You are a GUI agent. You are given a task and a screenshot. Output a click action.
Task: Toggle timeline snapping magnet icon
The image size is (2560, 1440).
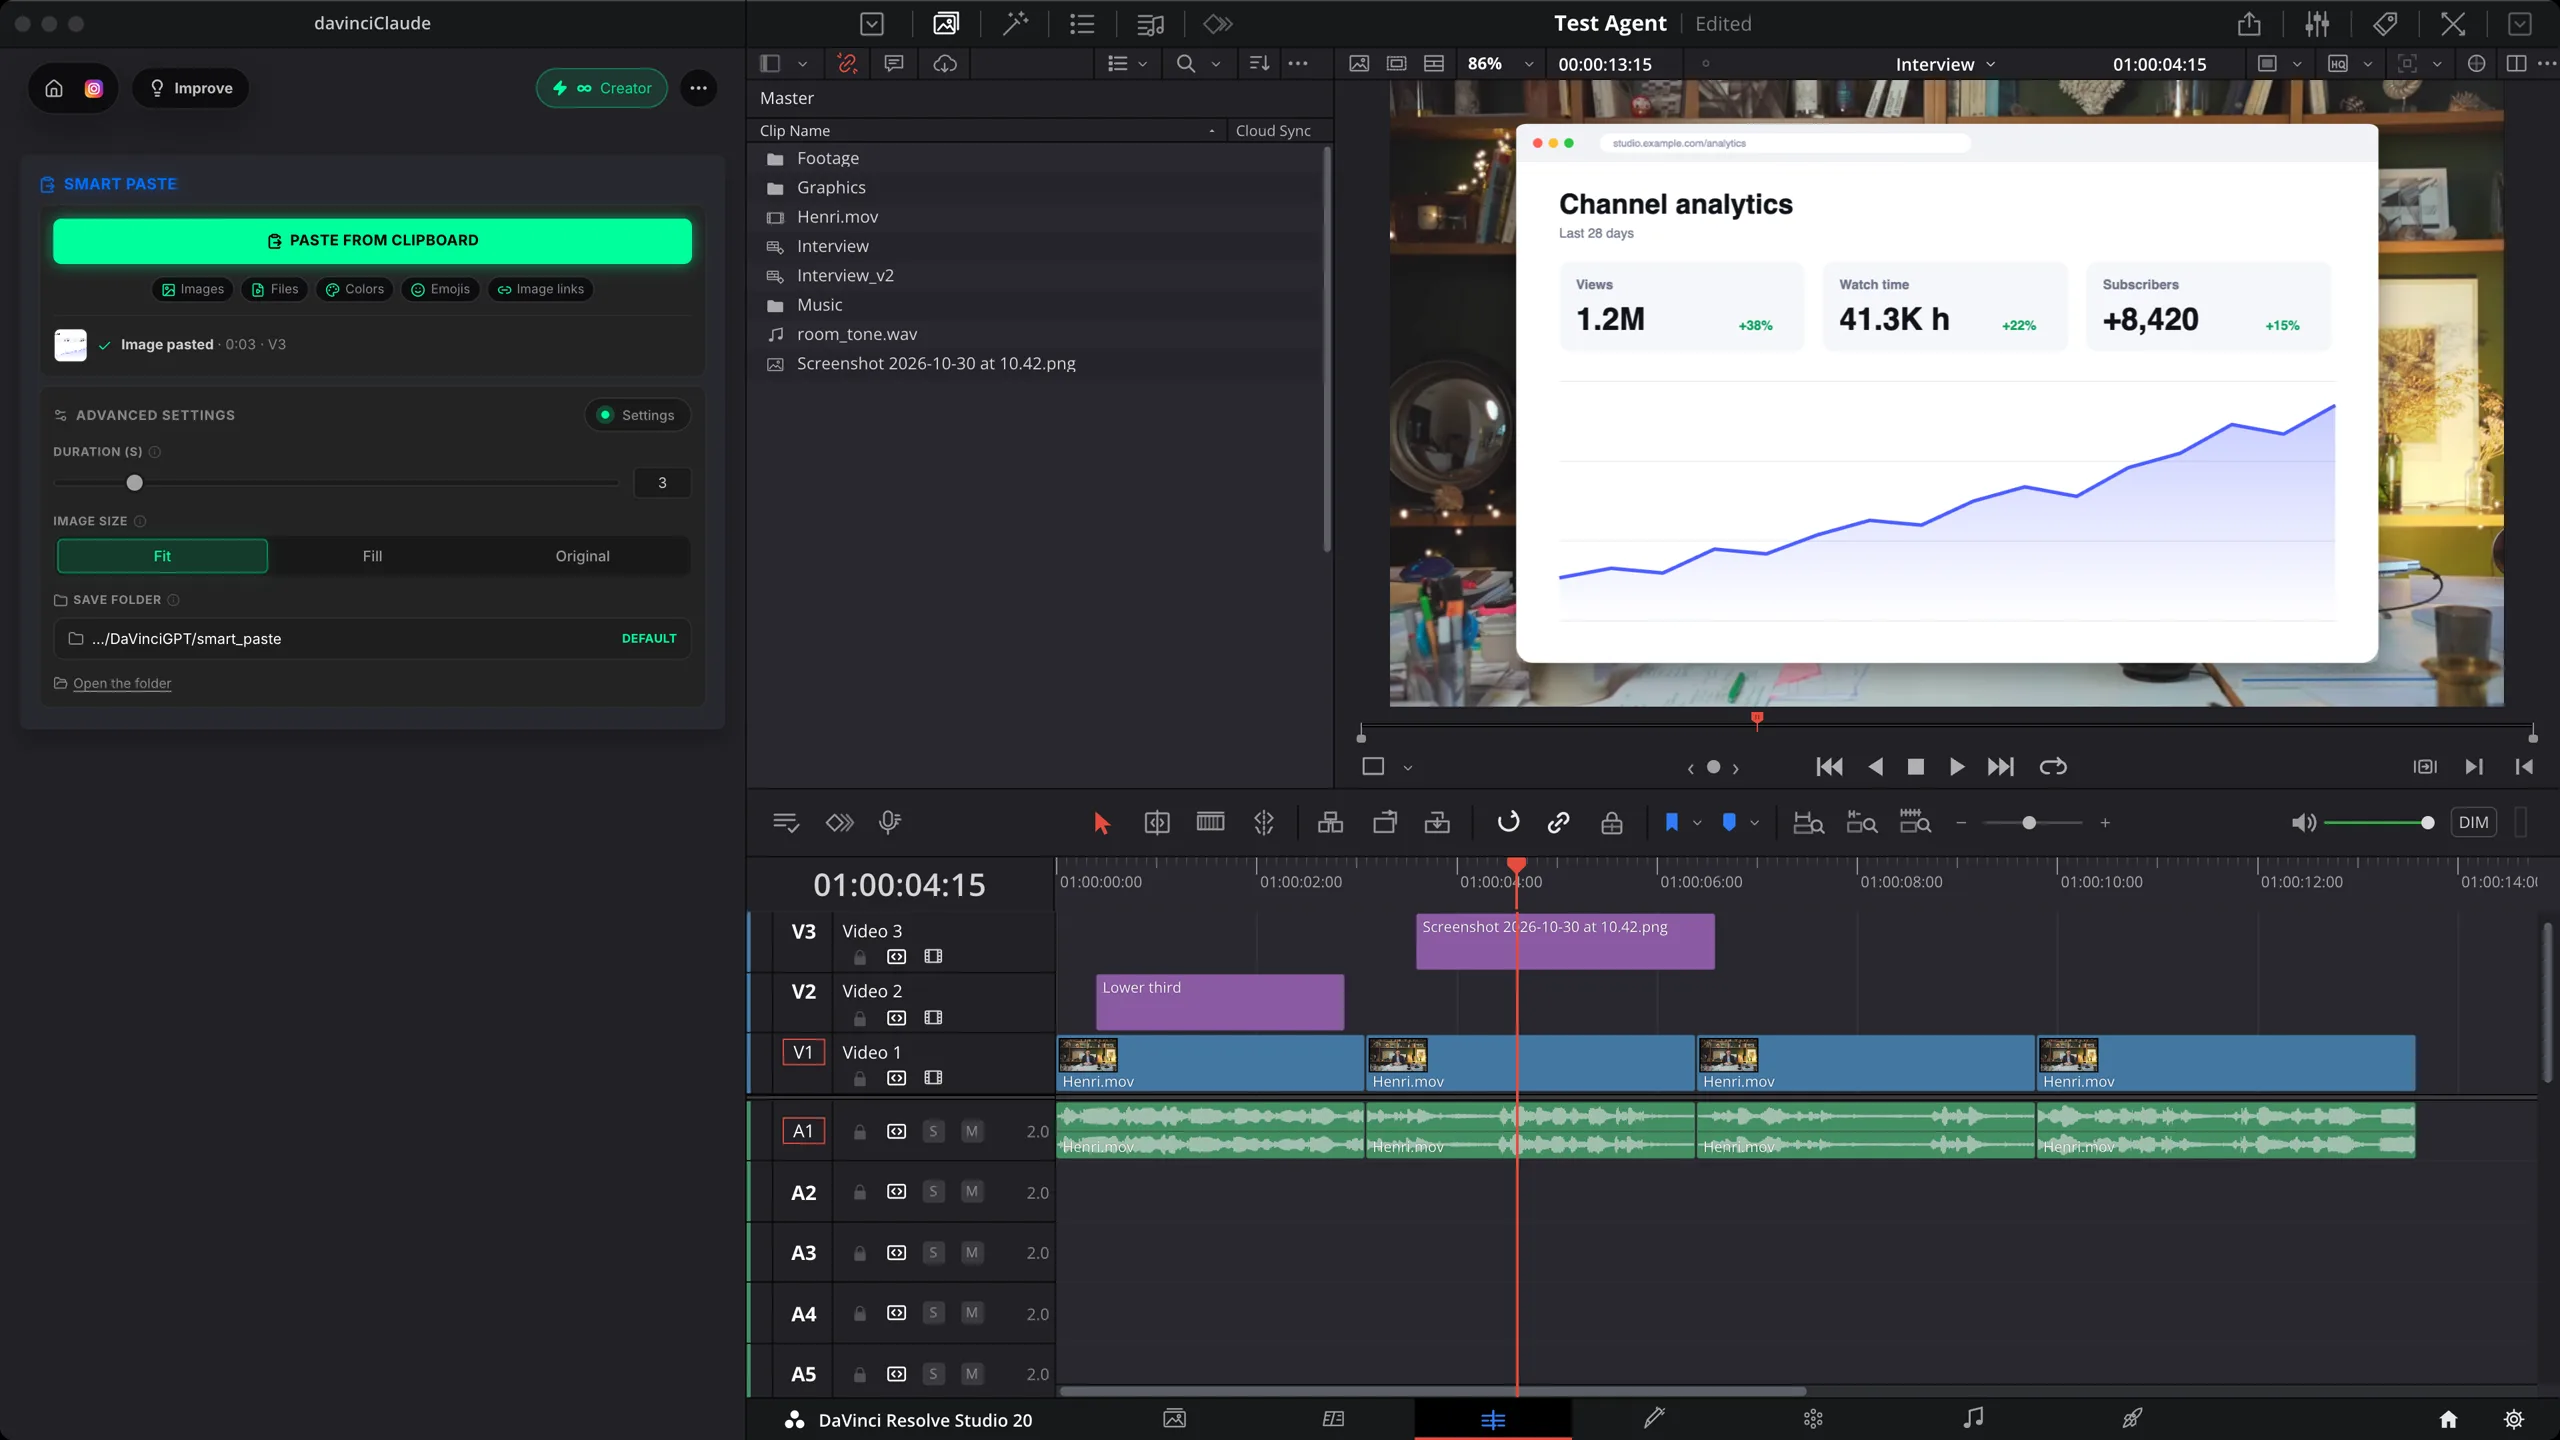tap(1507, 822)
